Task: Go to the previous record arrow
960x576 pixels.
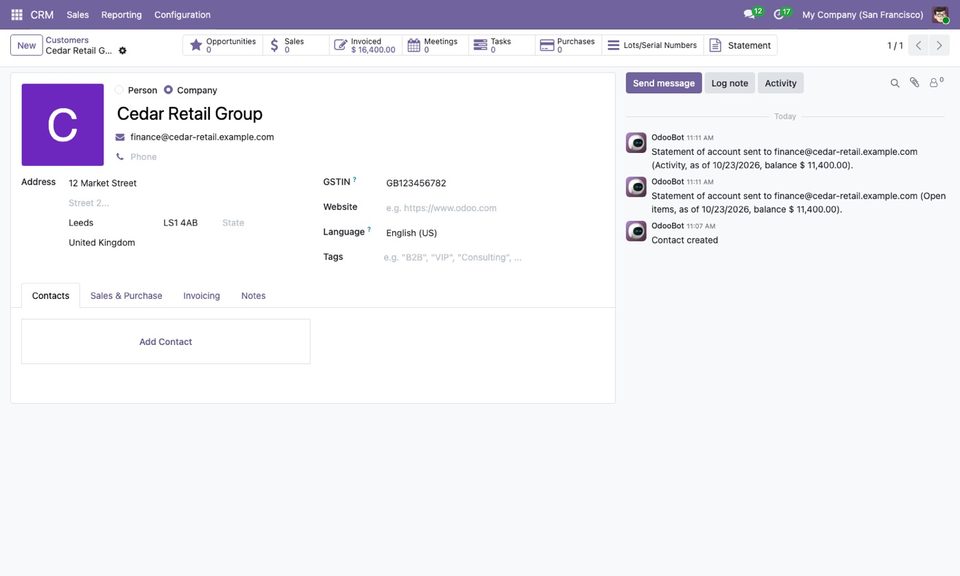Action: (918, 45)
